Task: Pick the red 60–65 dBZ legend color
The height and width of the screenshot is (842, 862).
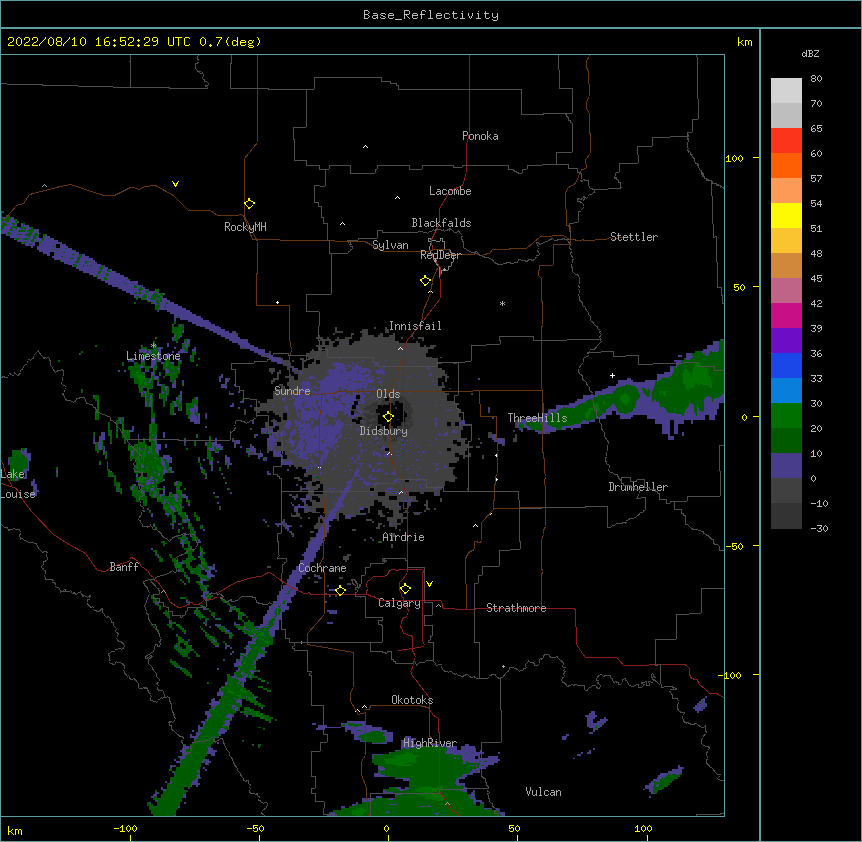Action: pos(786,141)
